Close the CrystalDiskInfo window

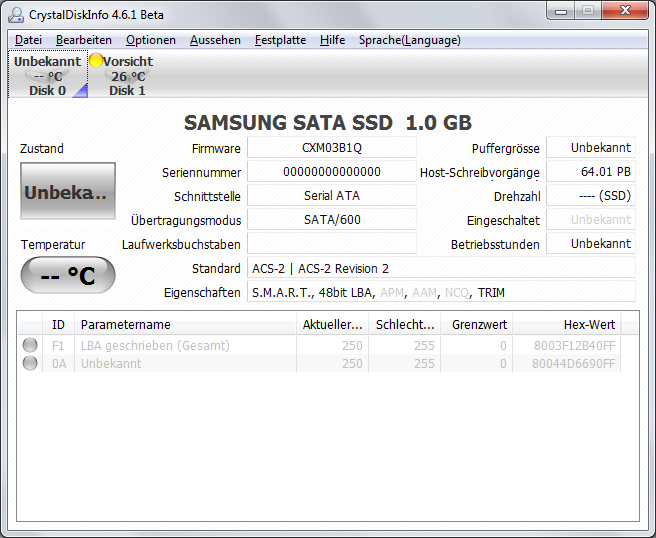[625, 11]
